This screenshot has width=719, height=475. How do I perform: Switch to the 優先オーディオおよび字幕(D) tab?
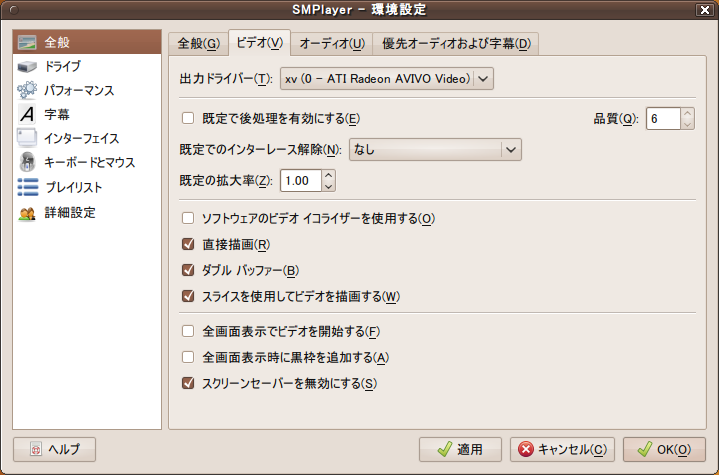pos(456,44)
